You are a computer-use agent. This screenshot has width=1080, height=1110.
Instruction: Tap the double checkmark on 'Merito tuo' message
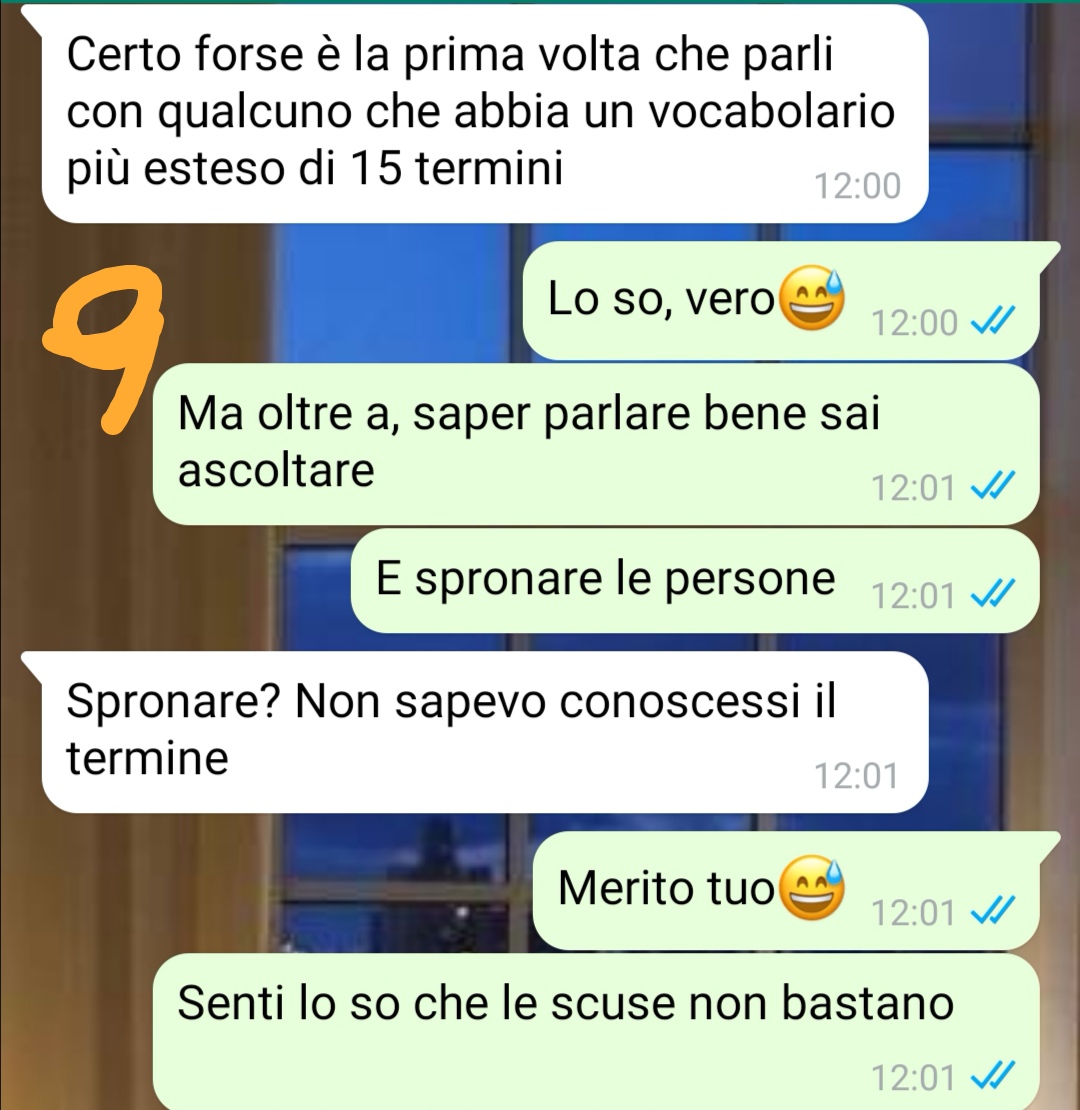(x=993, y=912)
